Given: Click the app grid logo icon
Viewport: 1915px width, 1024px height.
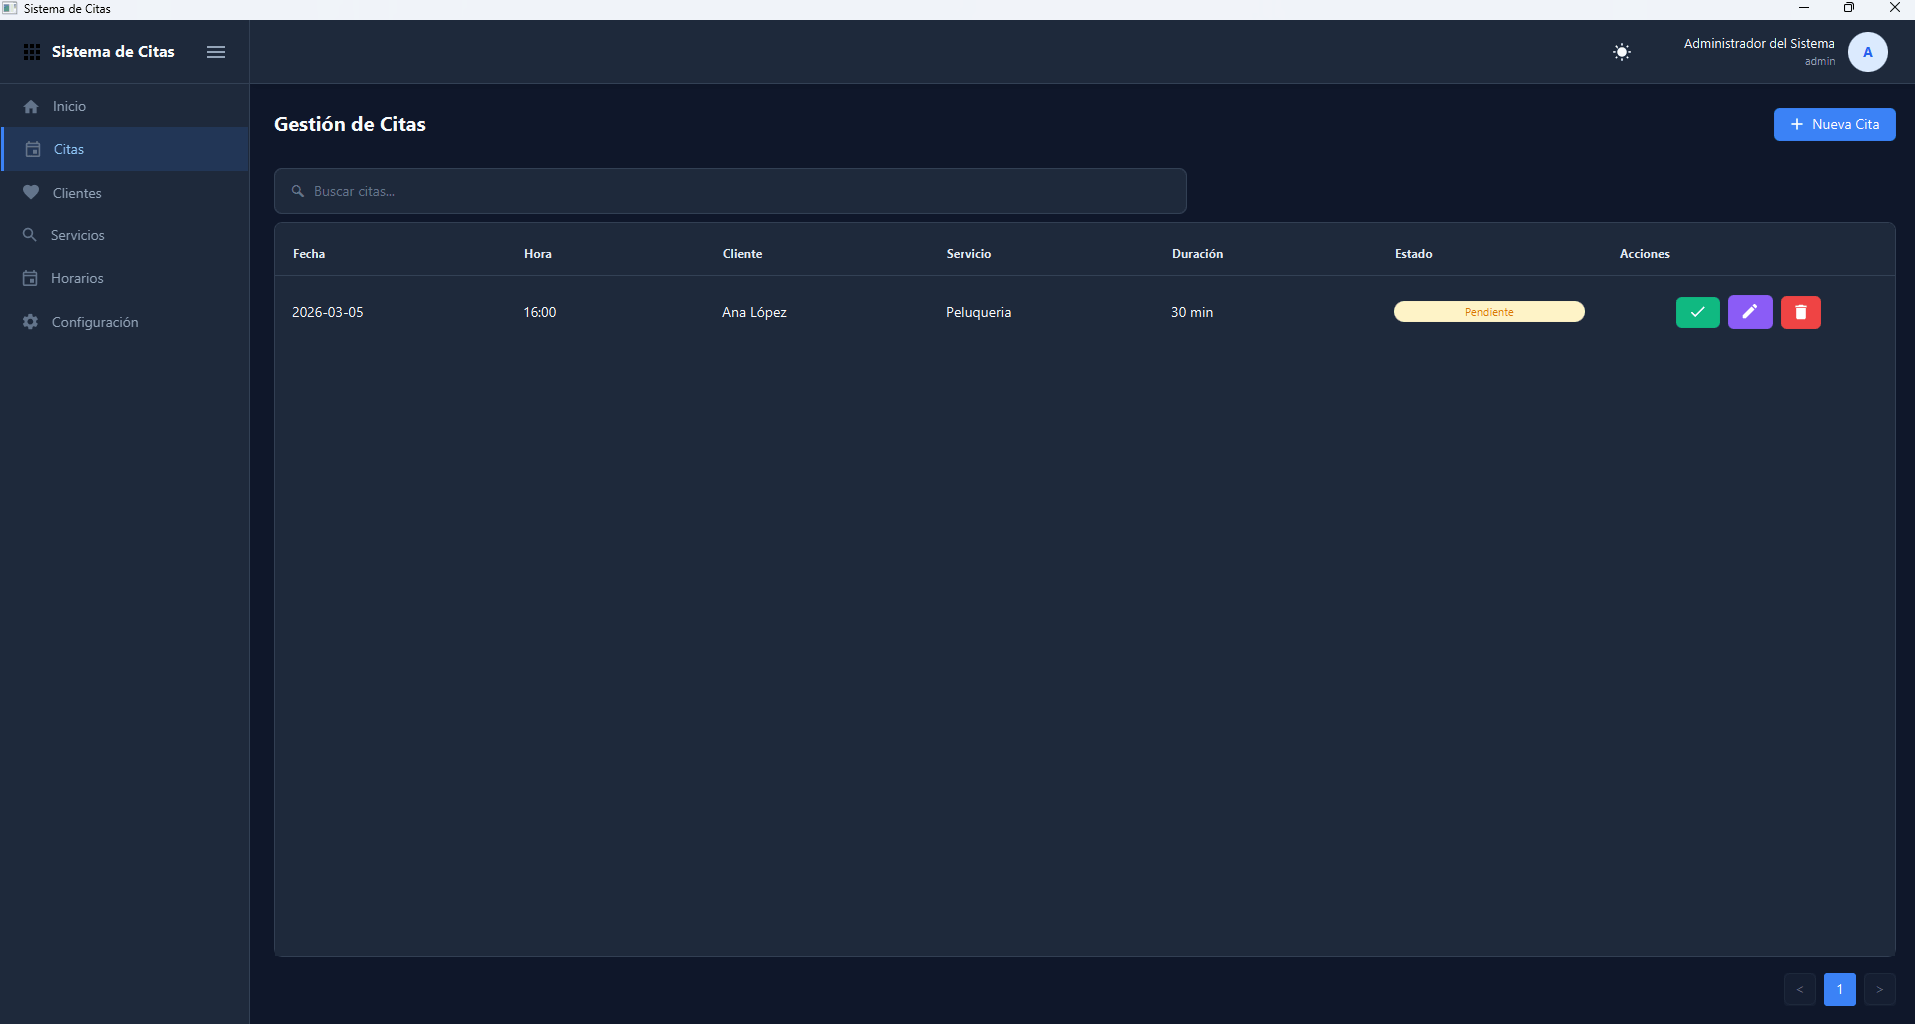Looking at the screenshot, I should pos(32,52).
